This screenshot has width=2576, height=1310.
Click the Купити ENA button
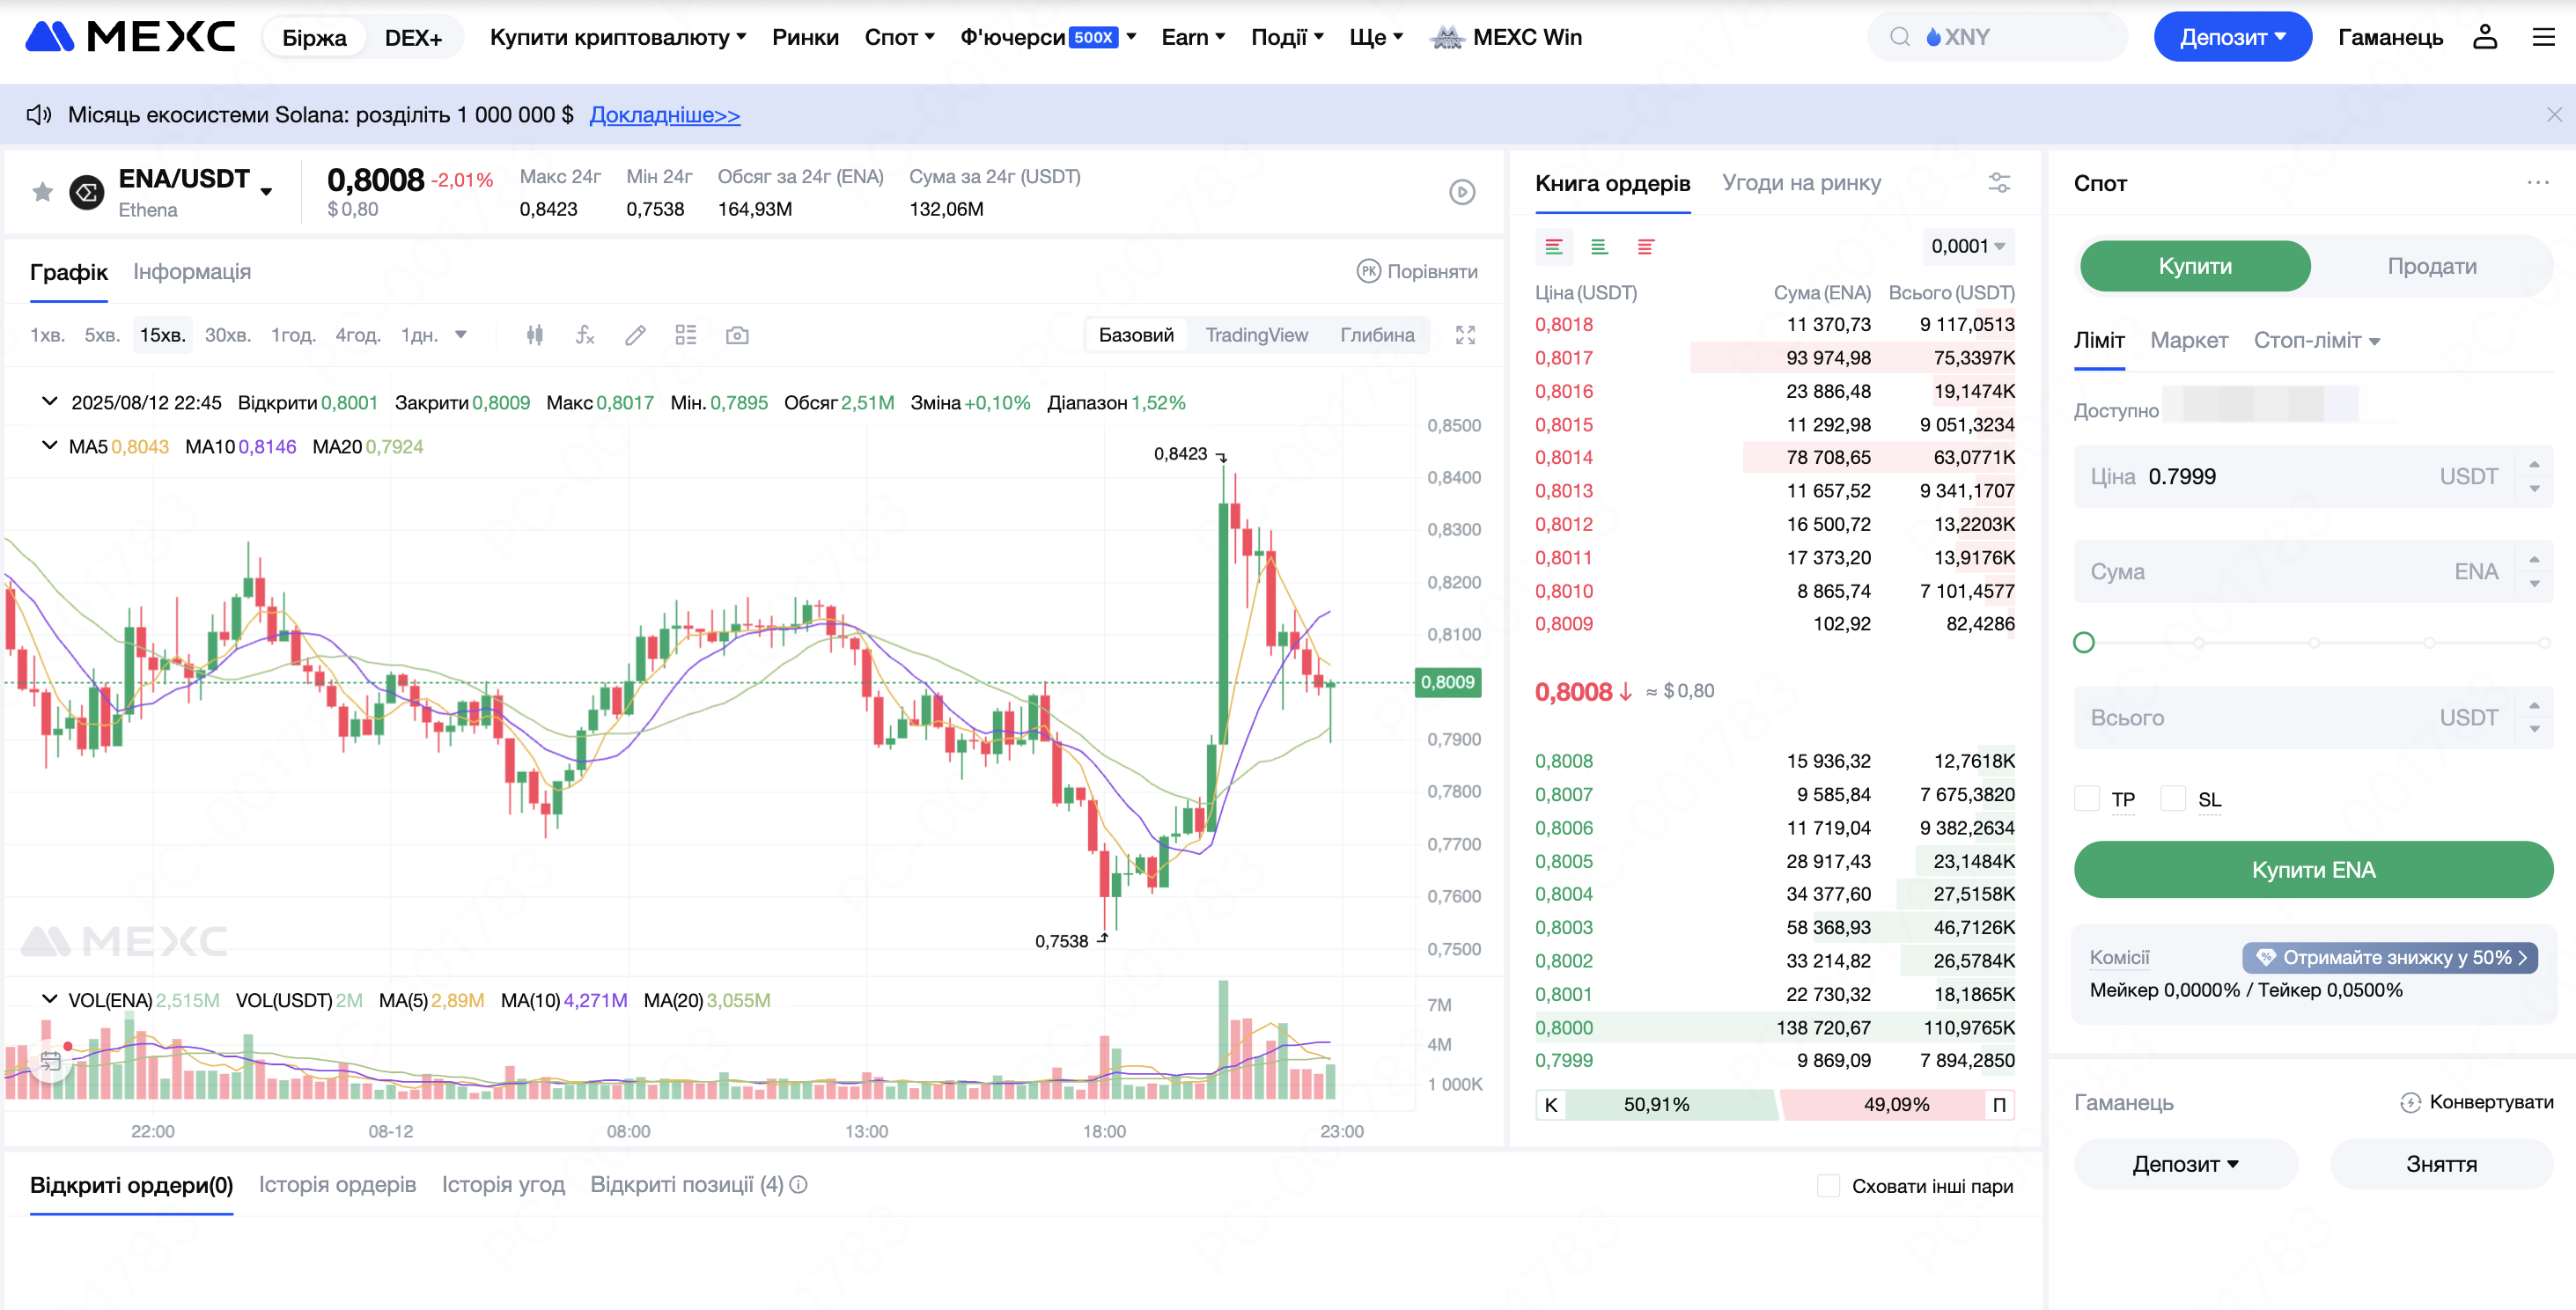[2312, 870]
